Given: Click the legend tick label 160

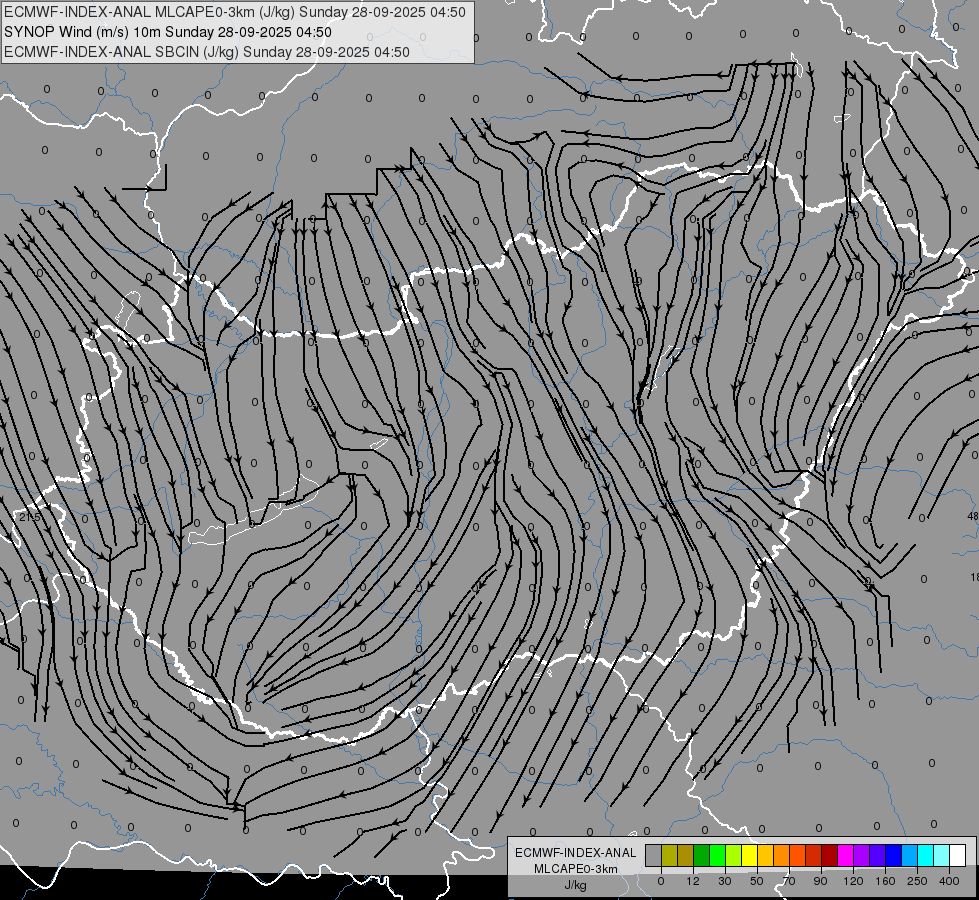Looking at the screenshot, I should point(885,881).
